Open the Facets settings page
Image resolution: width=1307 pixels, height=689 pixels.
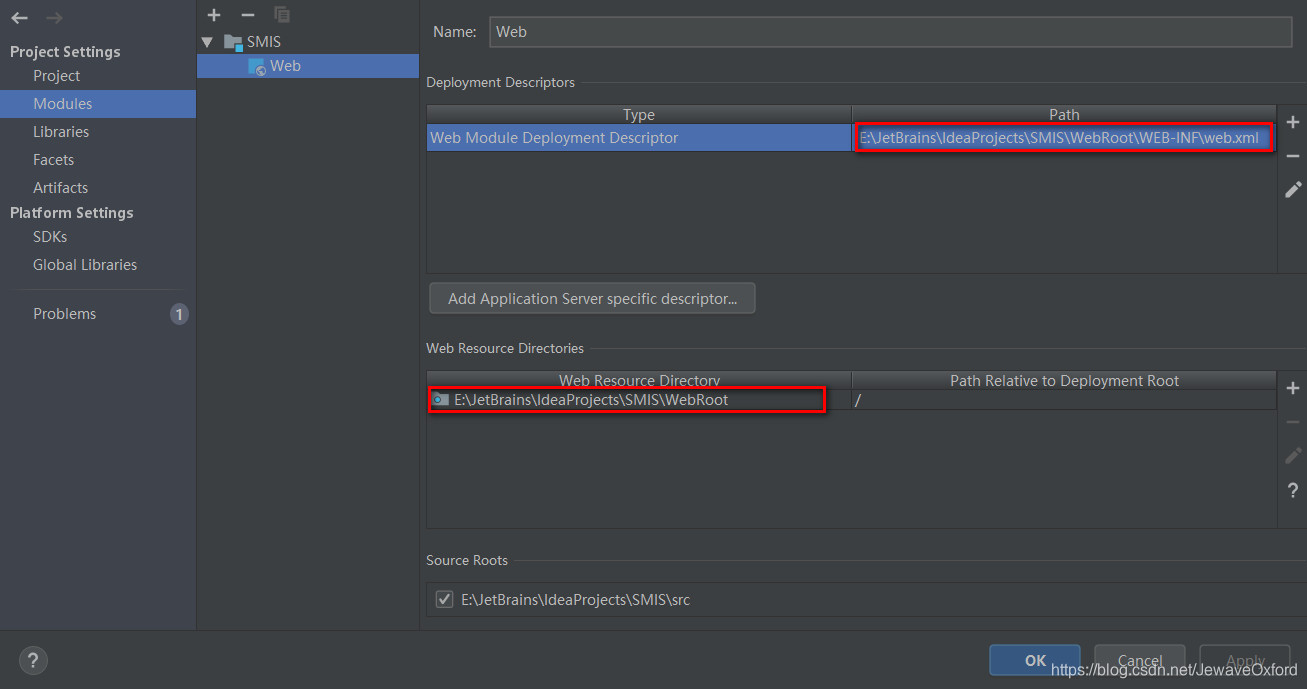(x=53, y=160)
